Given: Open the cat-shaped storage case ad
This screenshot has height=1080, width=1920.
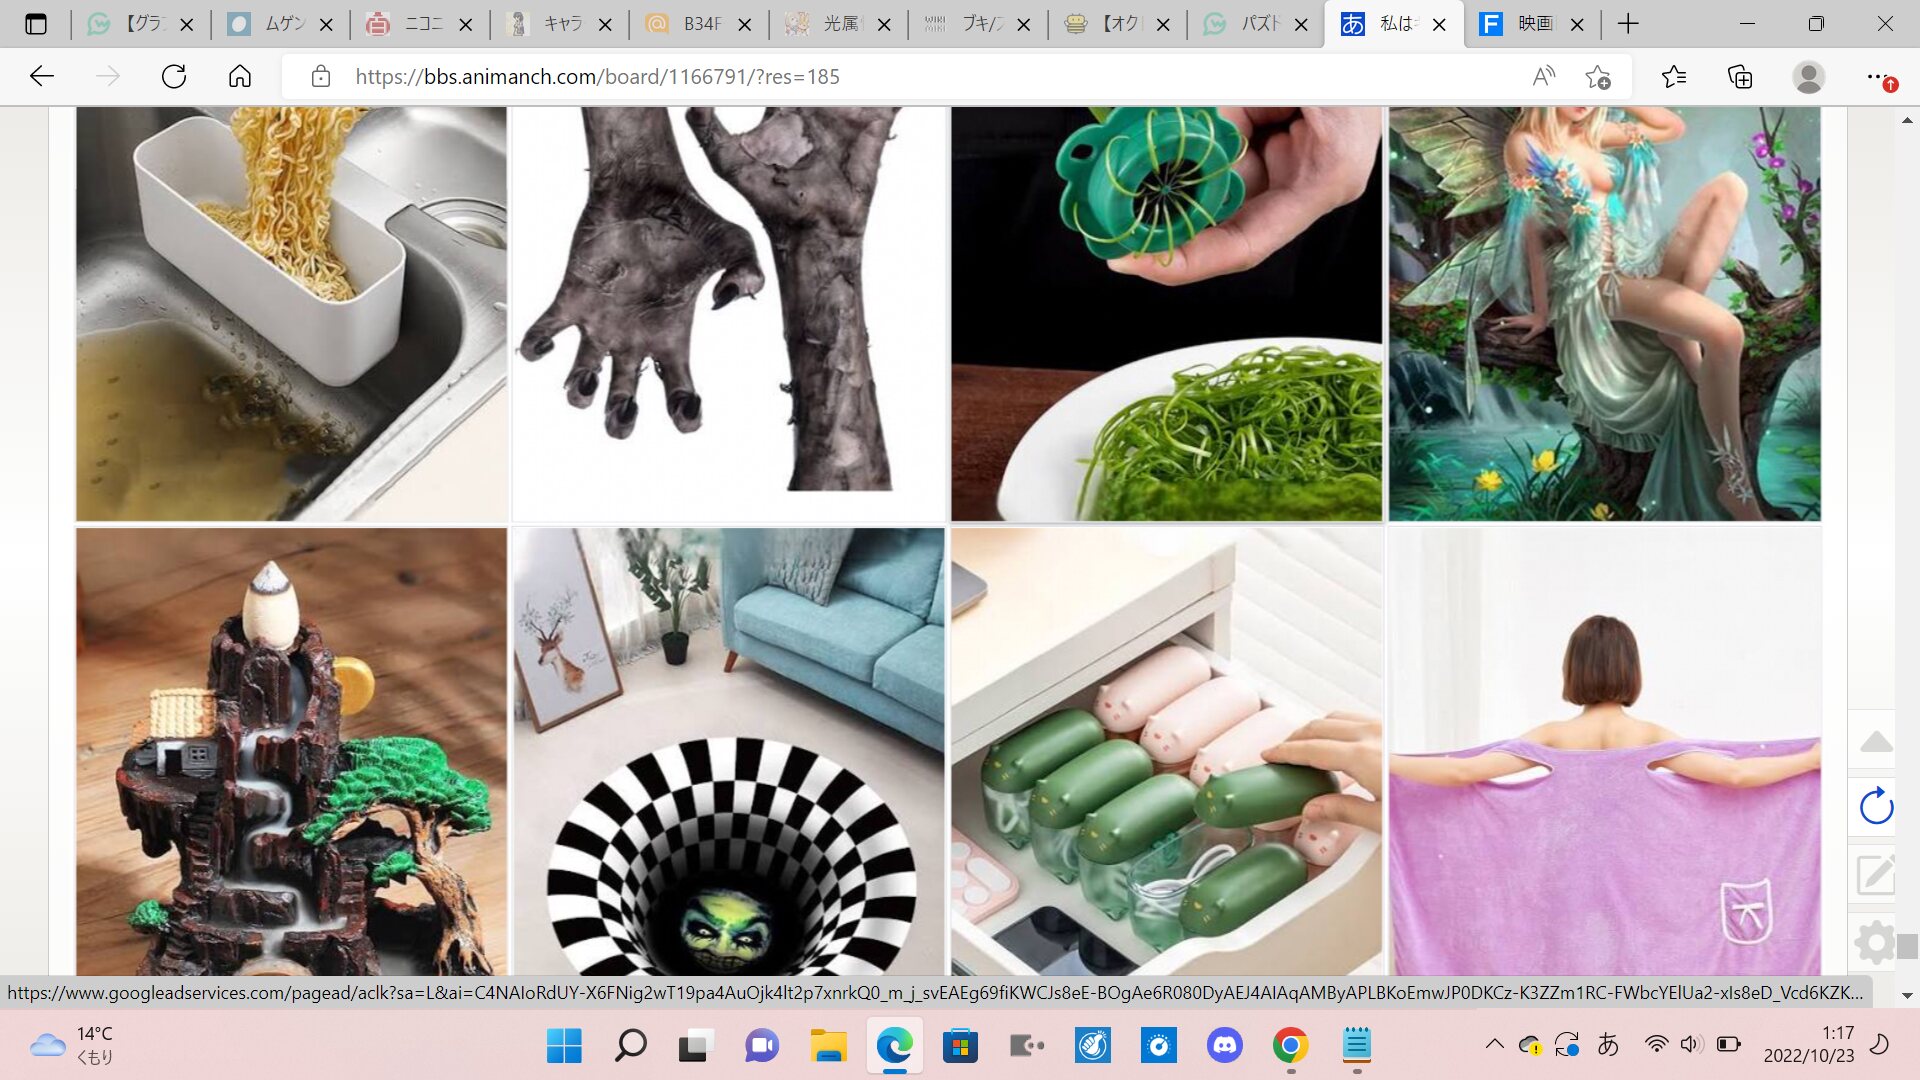Looking at the screenshot, I should pos(1166,752).
